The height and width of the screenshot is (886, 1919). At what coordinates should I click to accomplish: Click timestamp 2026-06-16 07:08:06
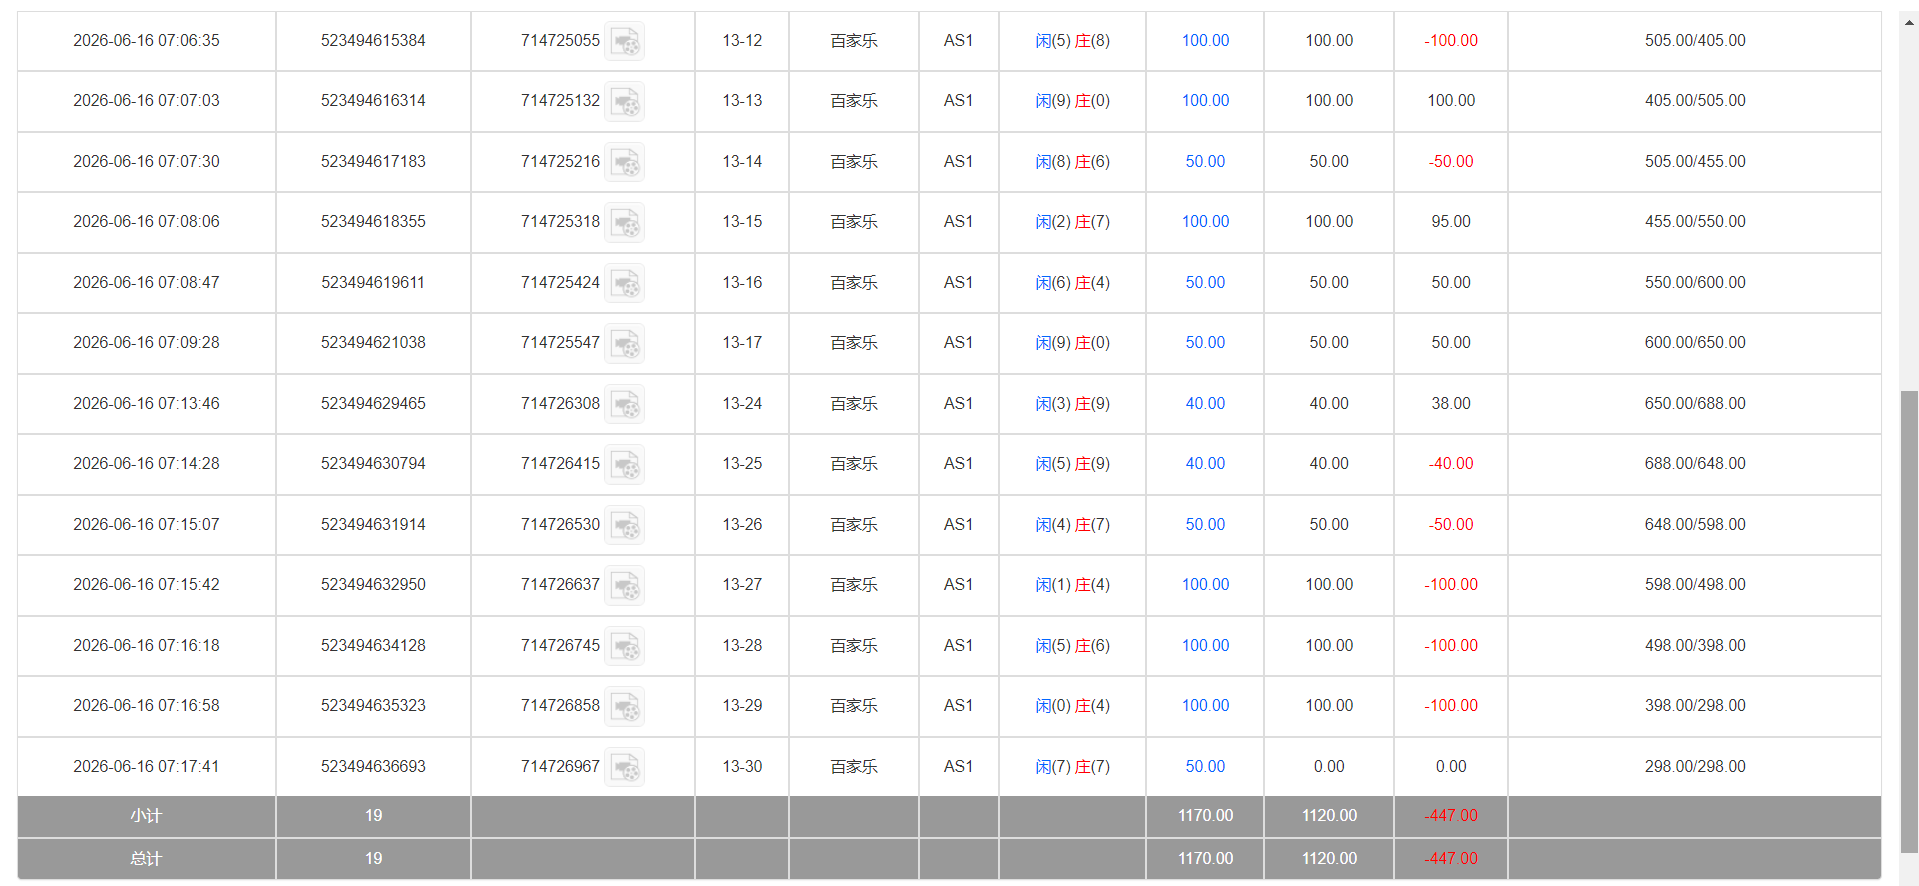click(146, 222)
